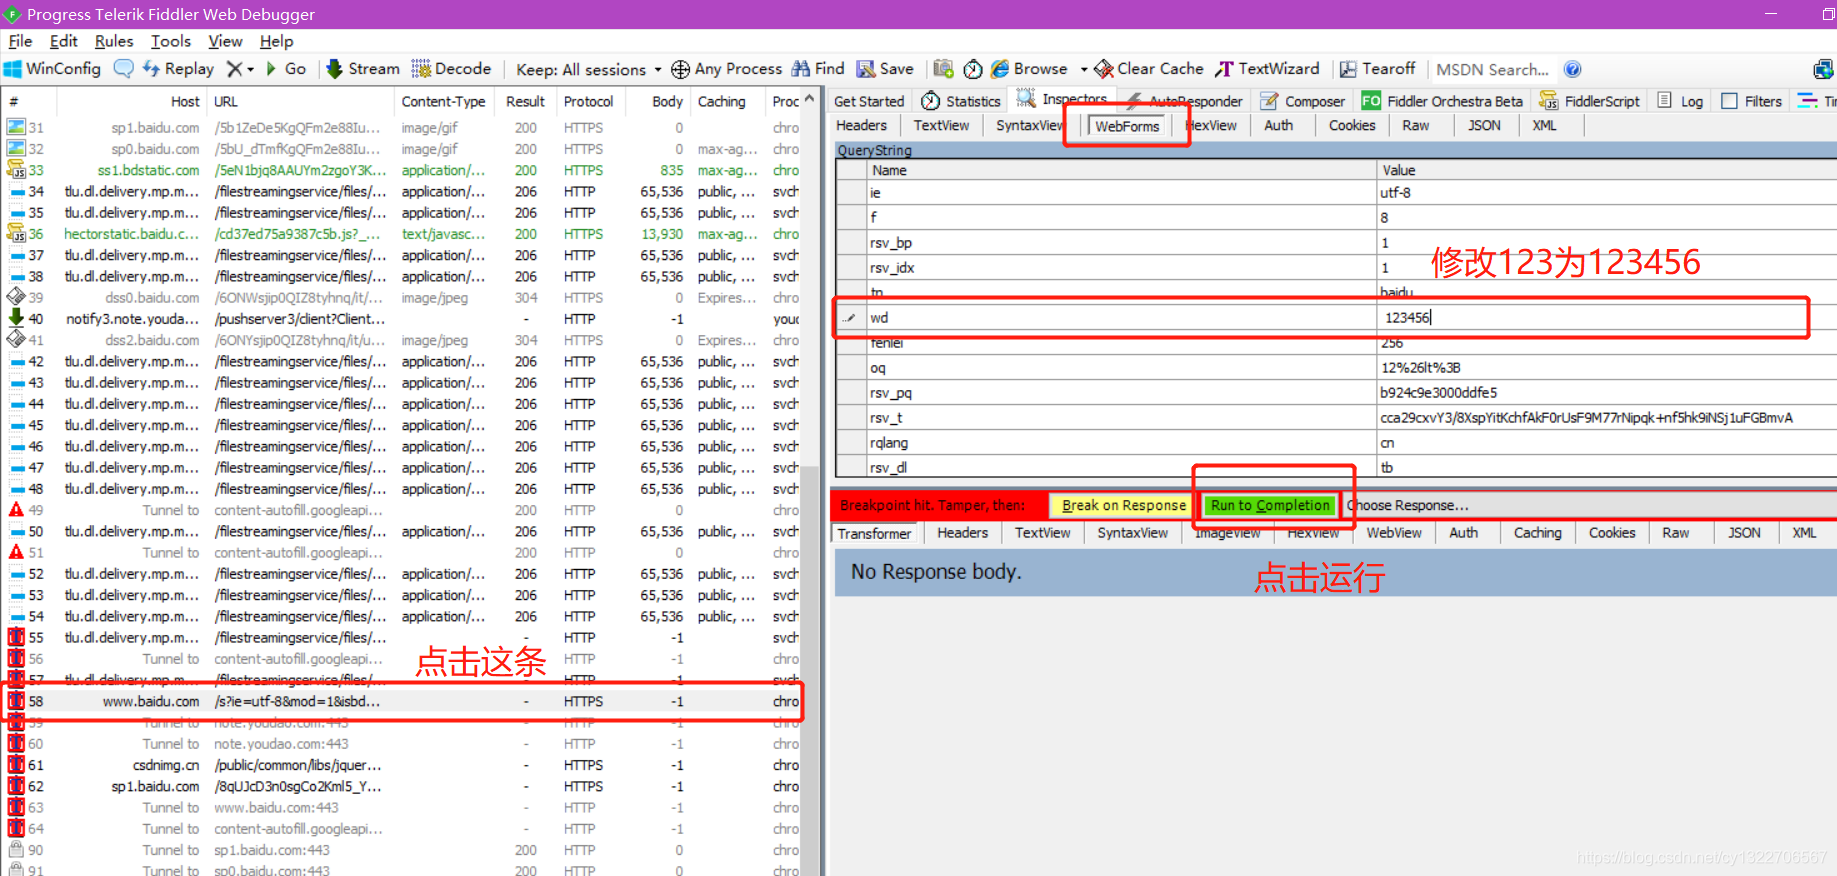Click the timer stopwatch icon

pos(973,69)
